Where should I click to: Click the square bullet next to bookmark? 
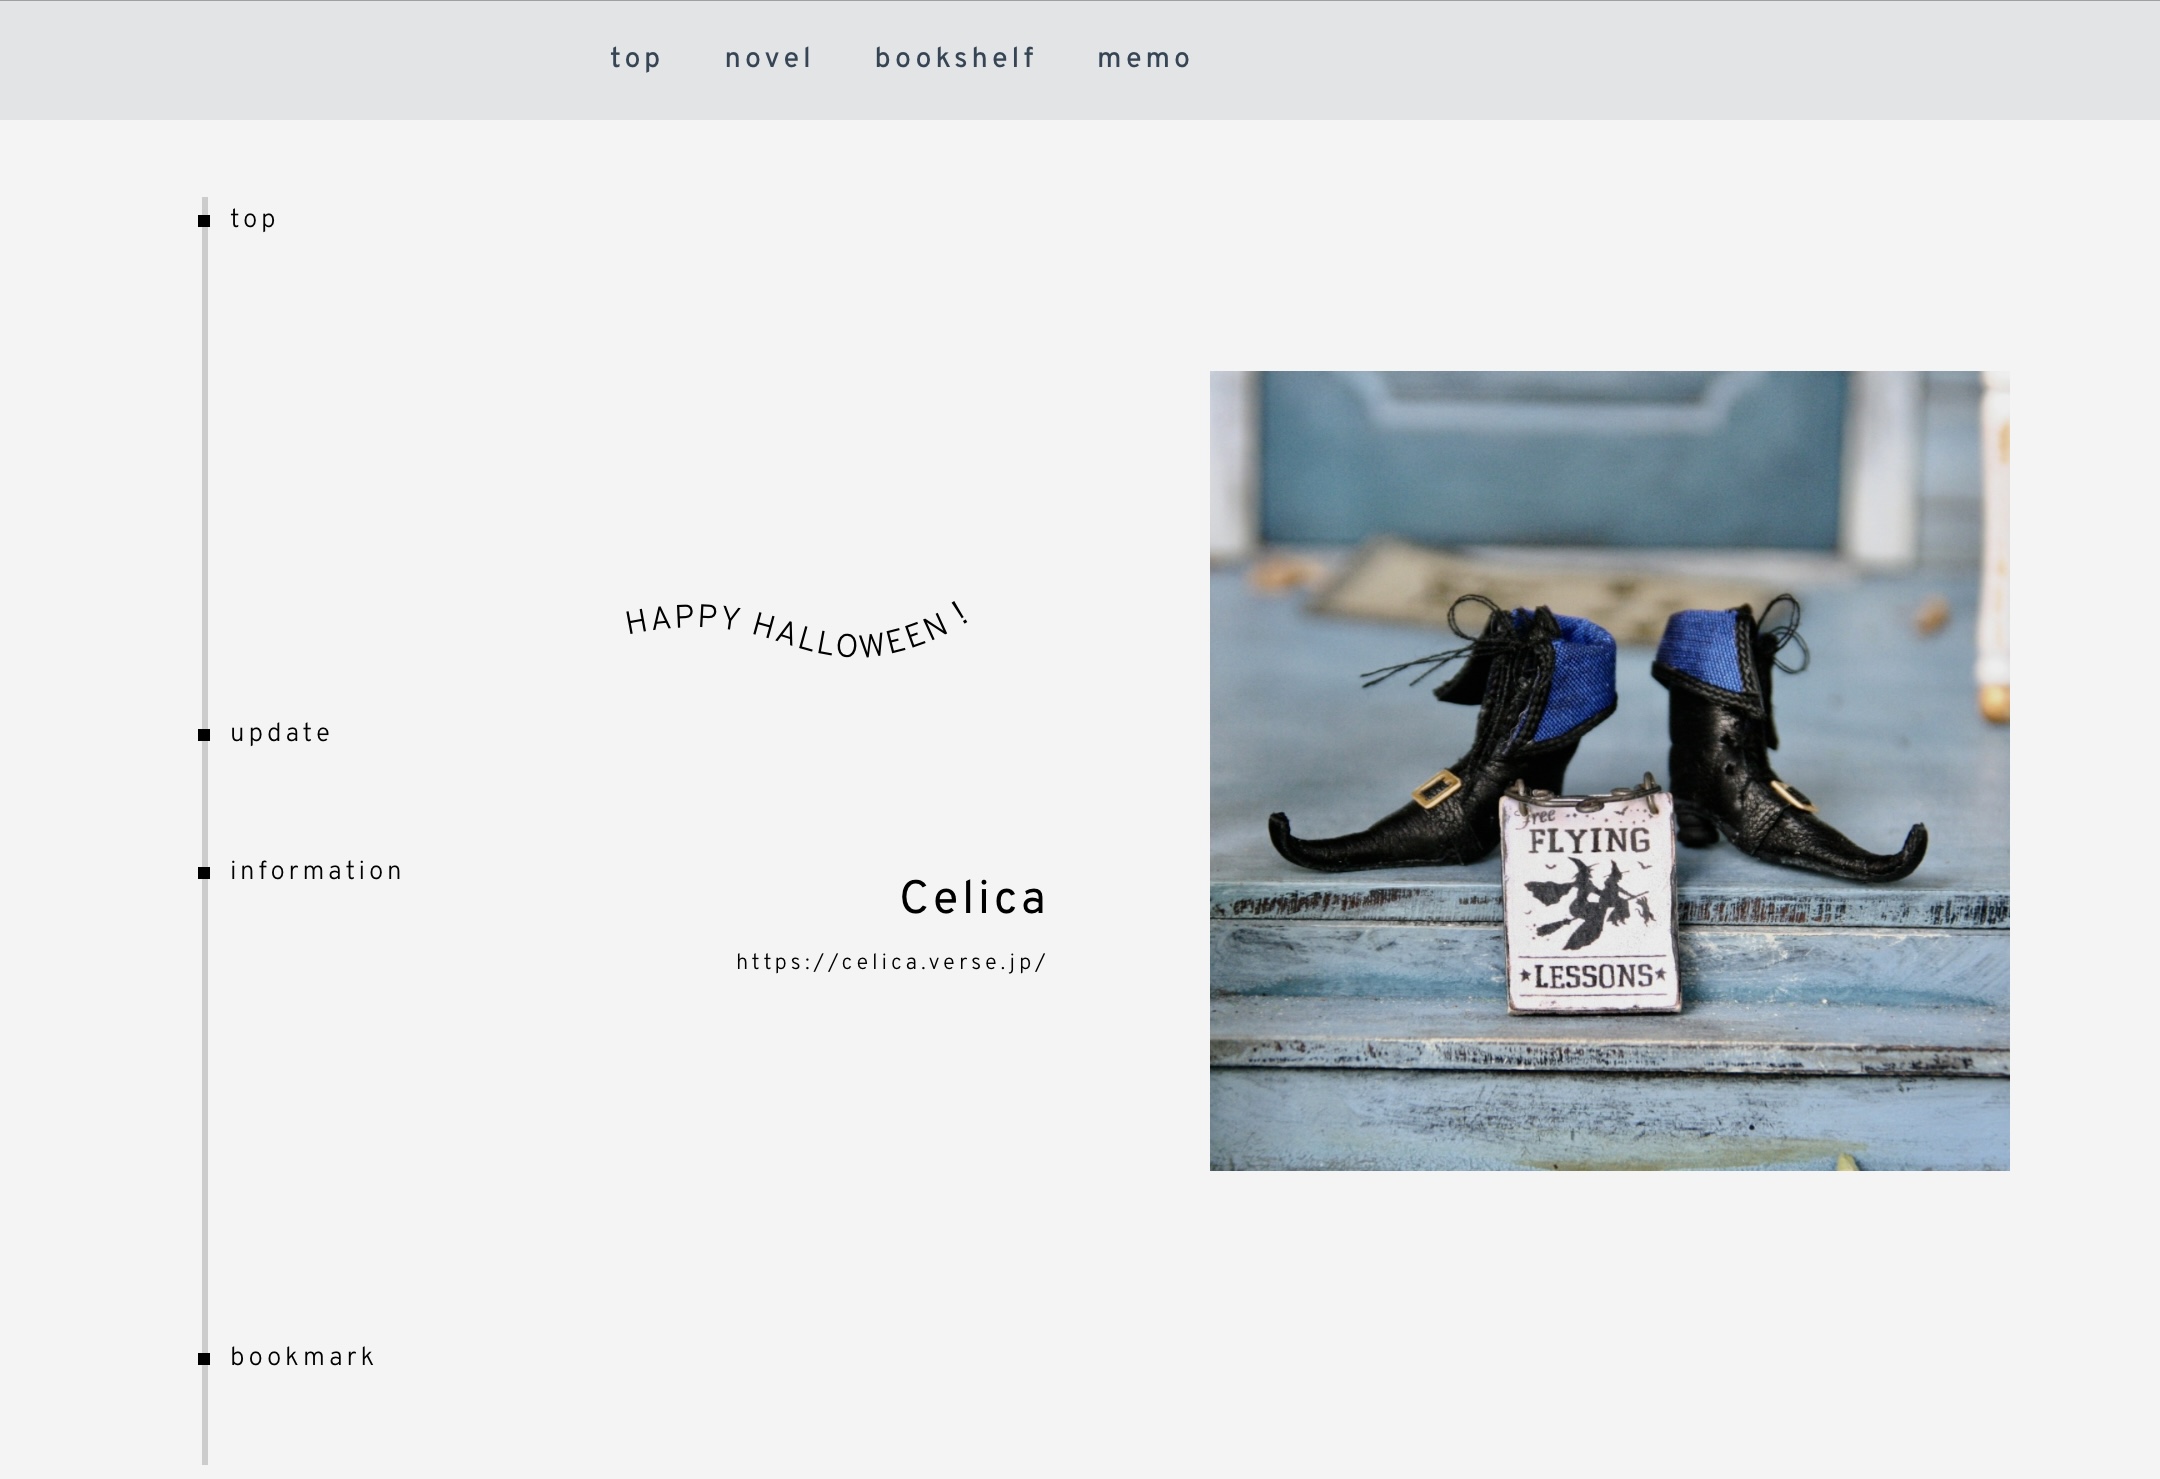204,1358
